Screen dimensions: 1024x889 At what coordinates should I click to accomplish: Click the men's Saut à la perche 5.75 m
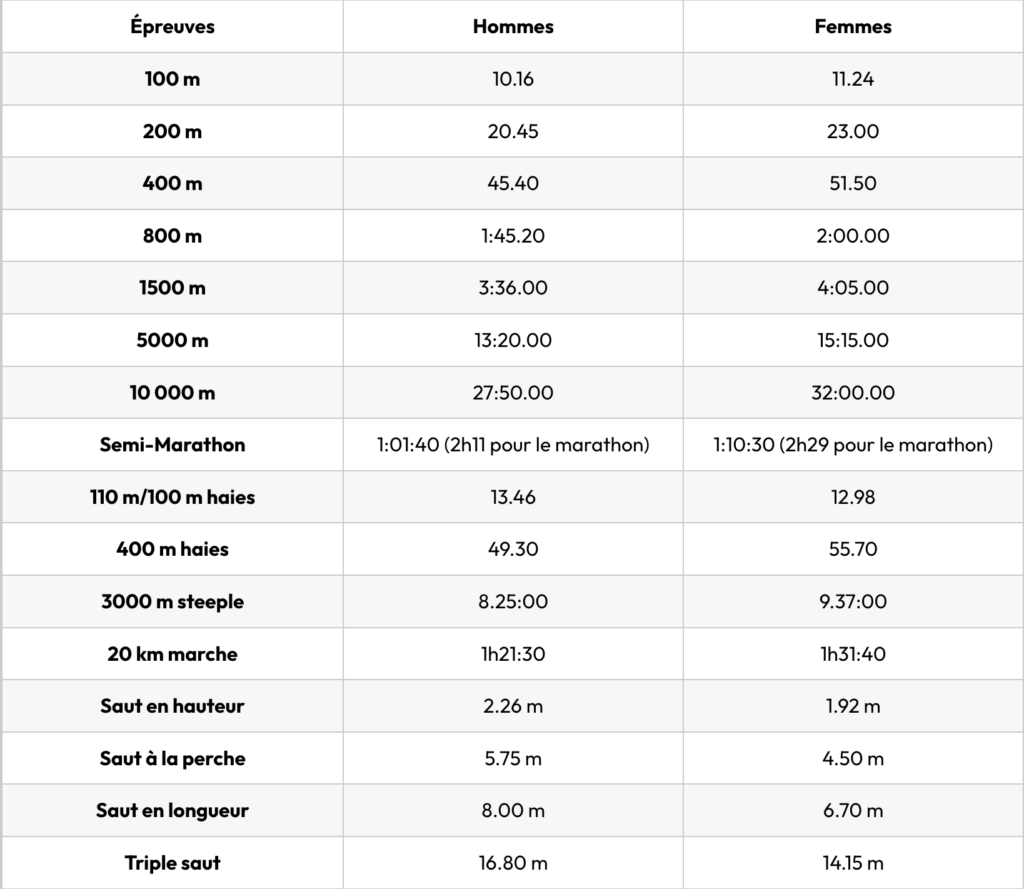[x=513, y=759]
